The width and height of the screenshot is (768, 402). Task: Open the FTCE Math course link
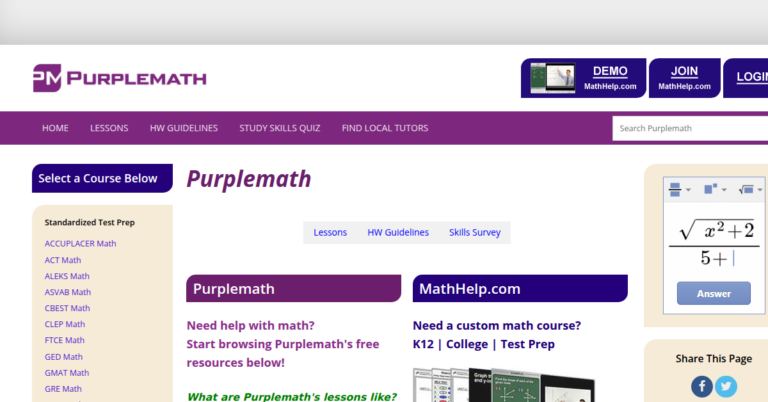tap(64, 340)
